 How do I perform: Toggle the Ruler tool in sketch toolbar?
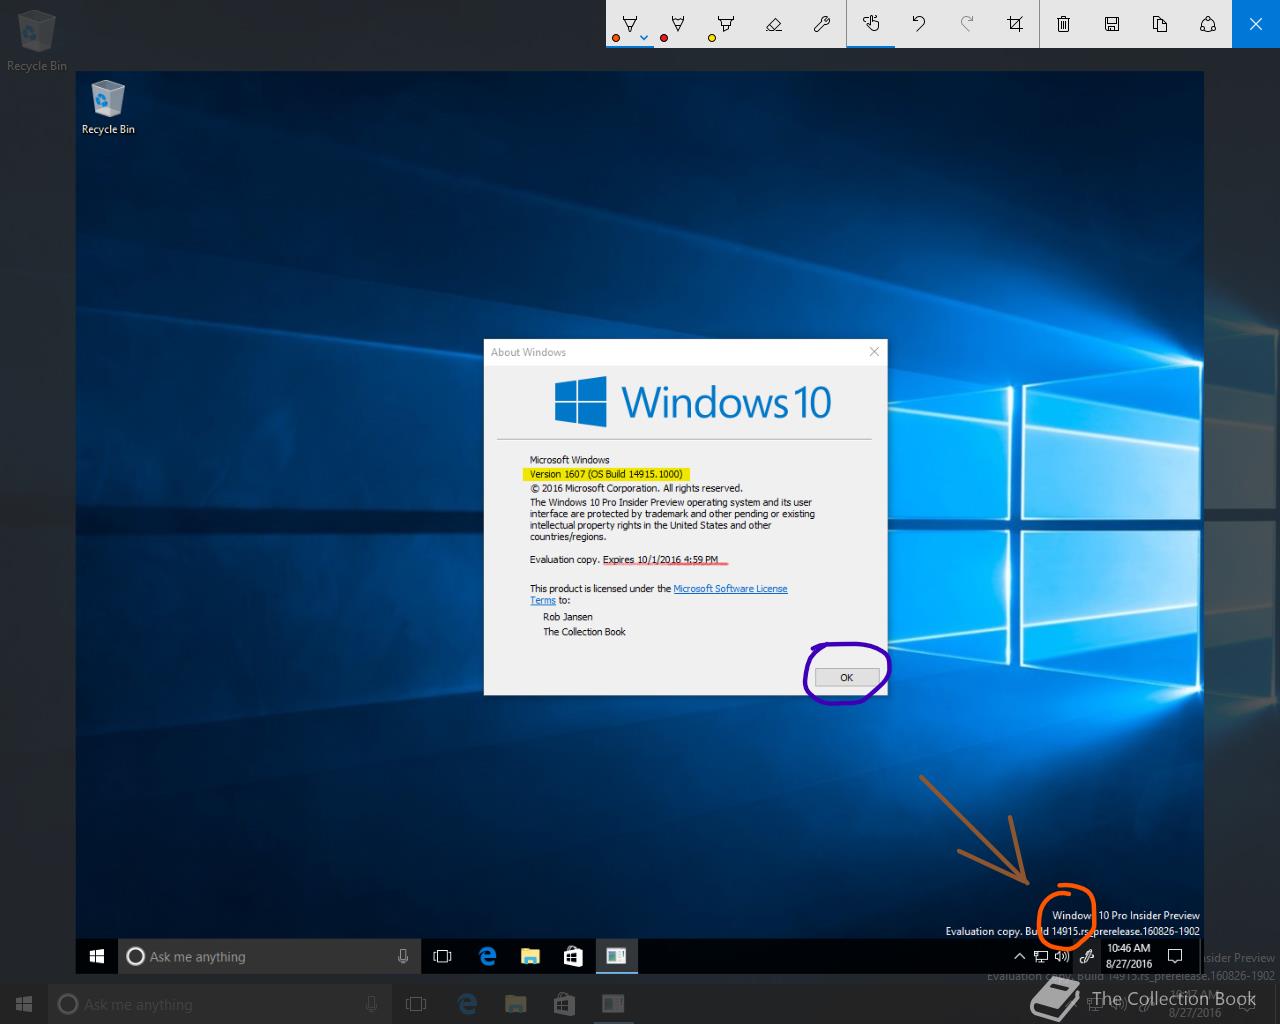[x=822, y=24]
